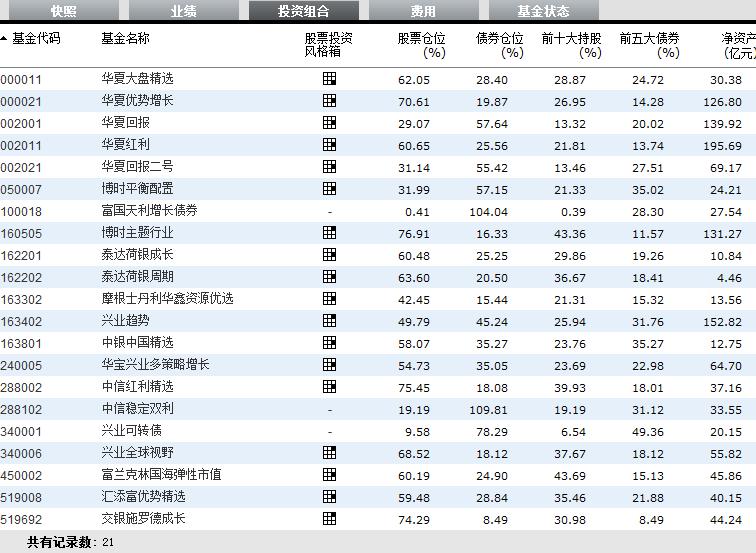This screenshot has width=756, height=553.
Task: Click style box grid icon for 华夏红利
Action: tap(329, 145)
